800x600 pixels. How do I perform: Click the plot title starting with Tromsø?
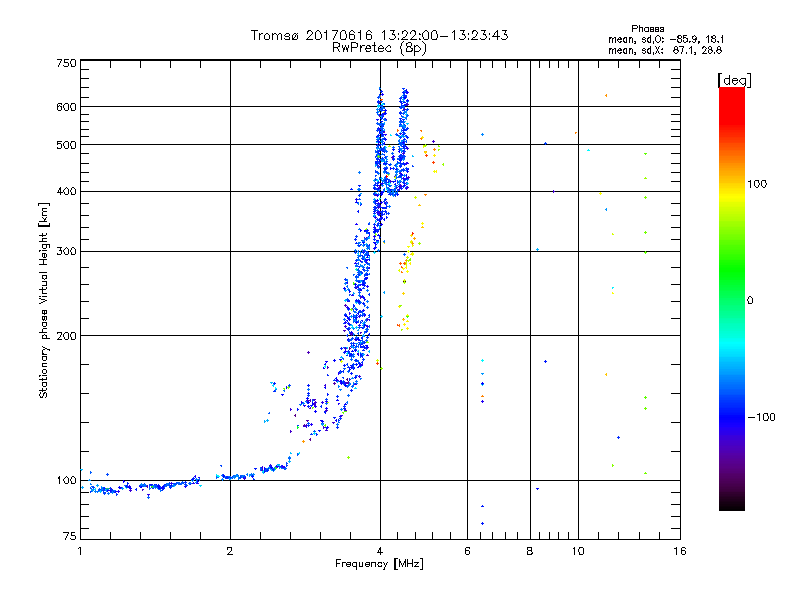pyautogui.click(x=379, y=35)
